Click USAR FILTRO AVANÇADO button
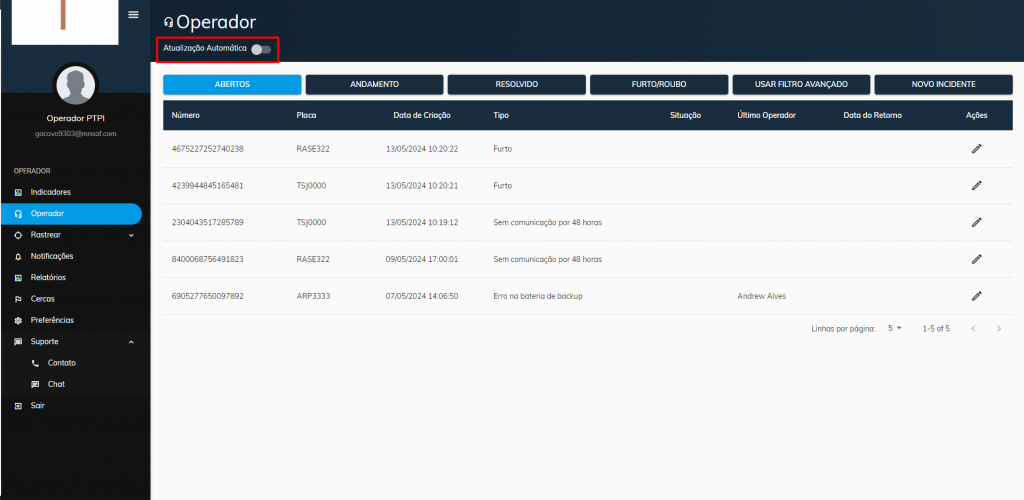This screenshot has width=1024, height=500. tap(801, 85)
